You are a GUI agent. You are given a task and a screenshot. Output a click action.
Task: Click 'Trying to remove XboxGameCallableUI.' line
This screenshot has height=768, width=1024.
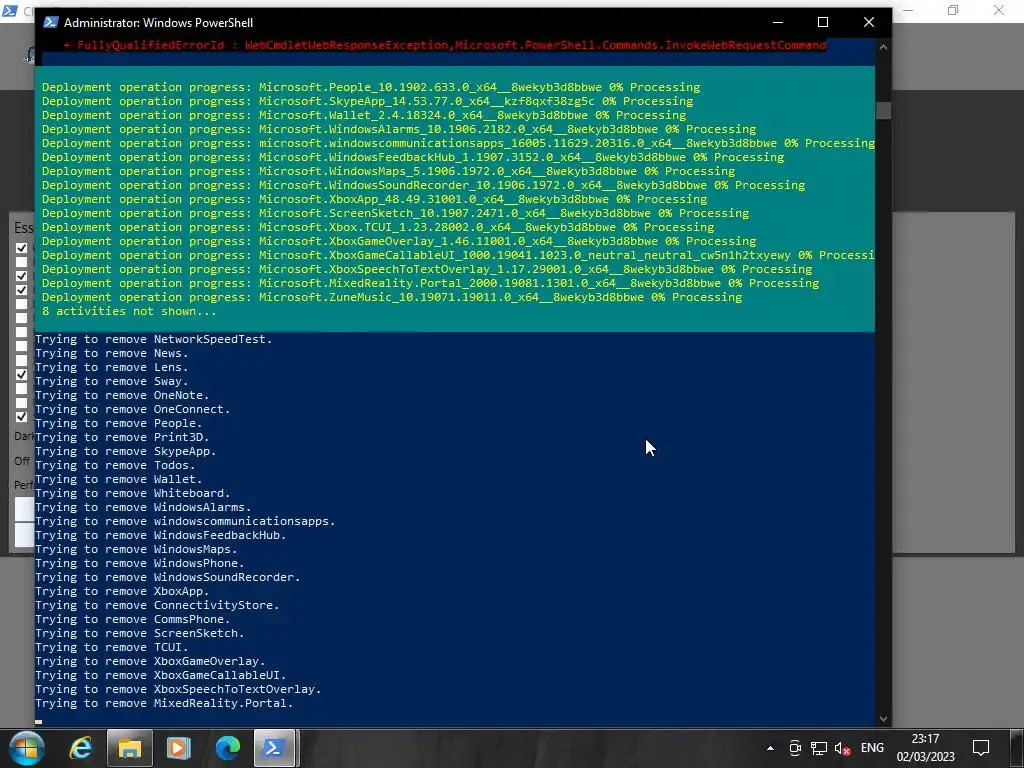161,676
